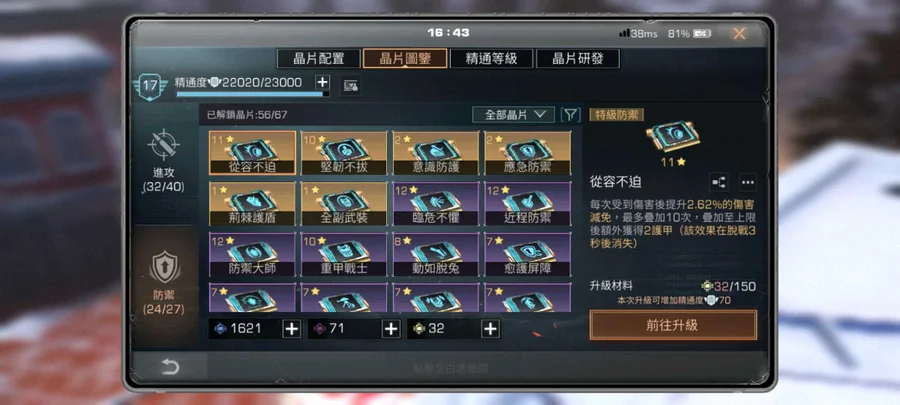The image size is (900, 405).
Task: Select the 臨危不懼 chip card
Action: click(x=436, y=204)
